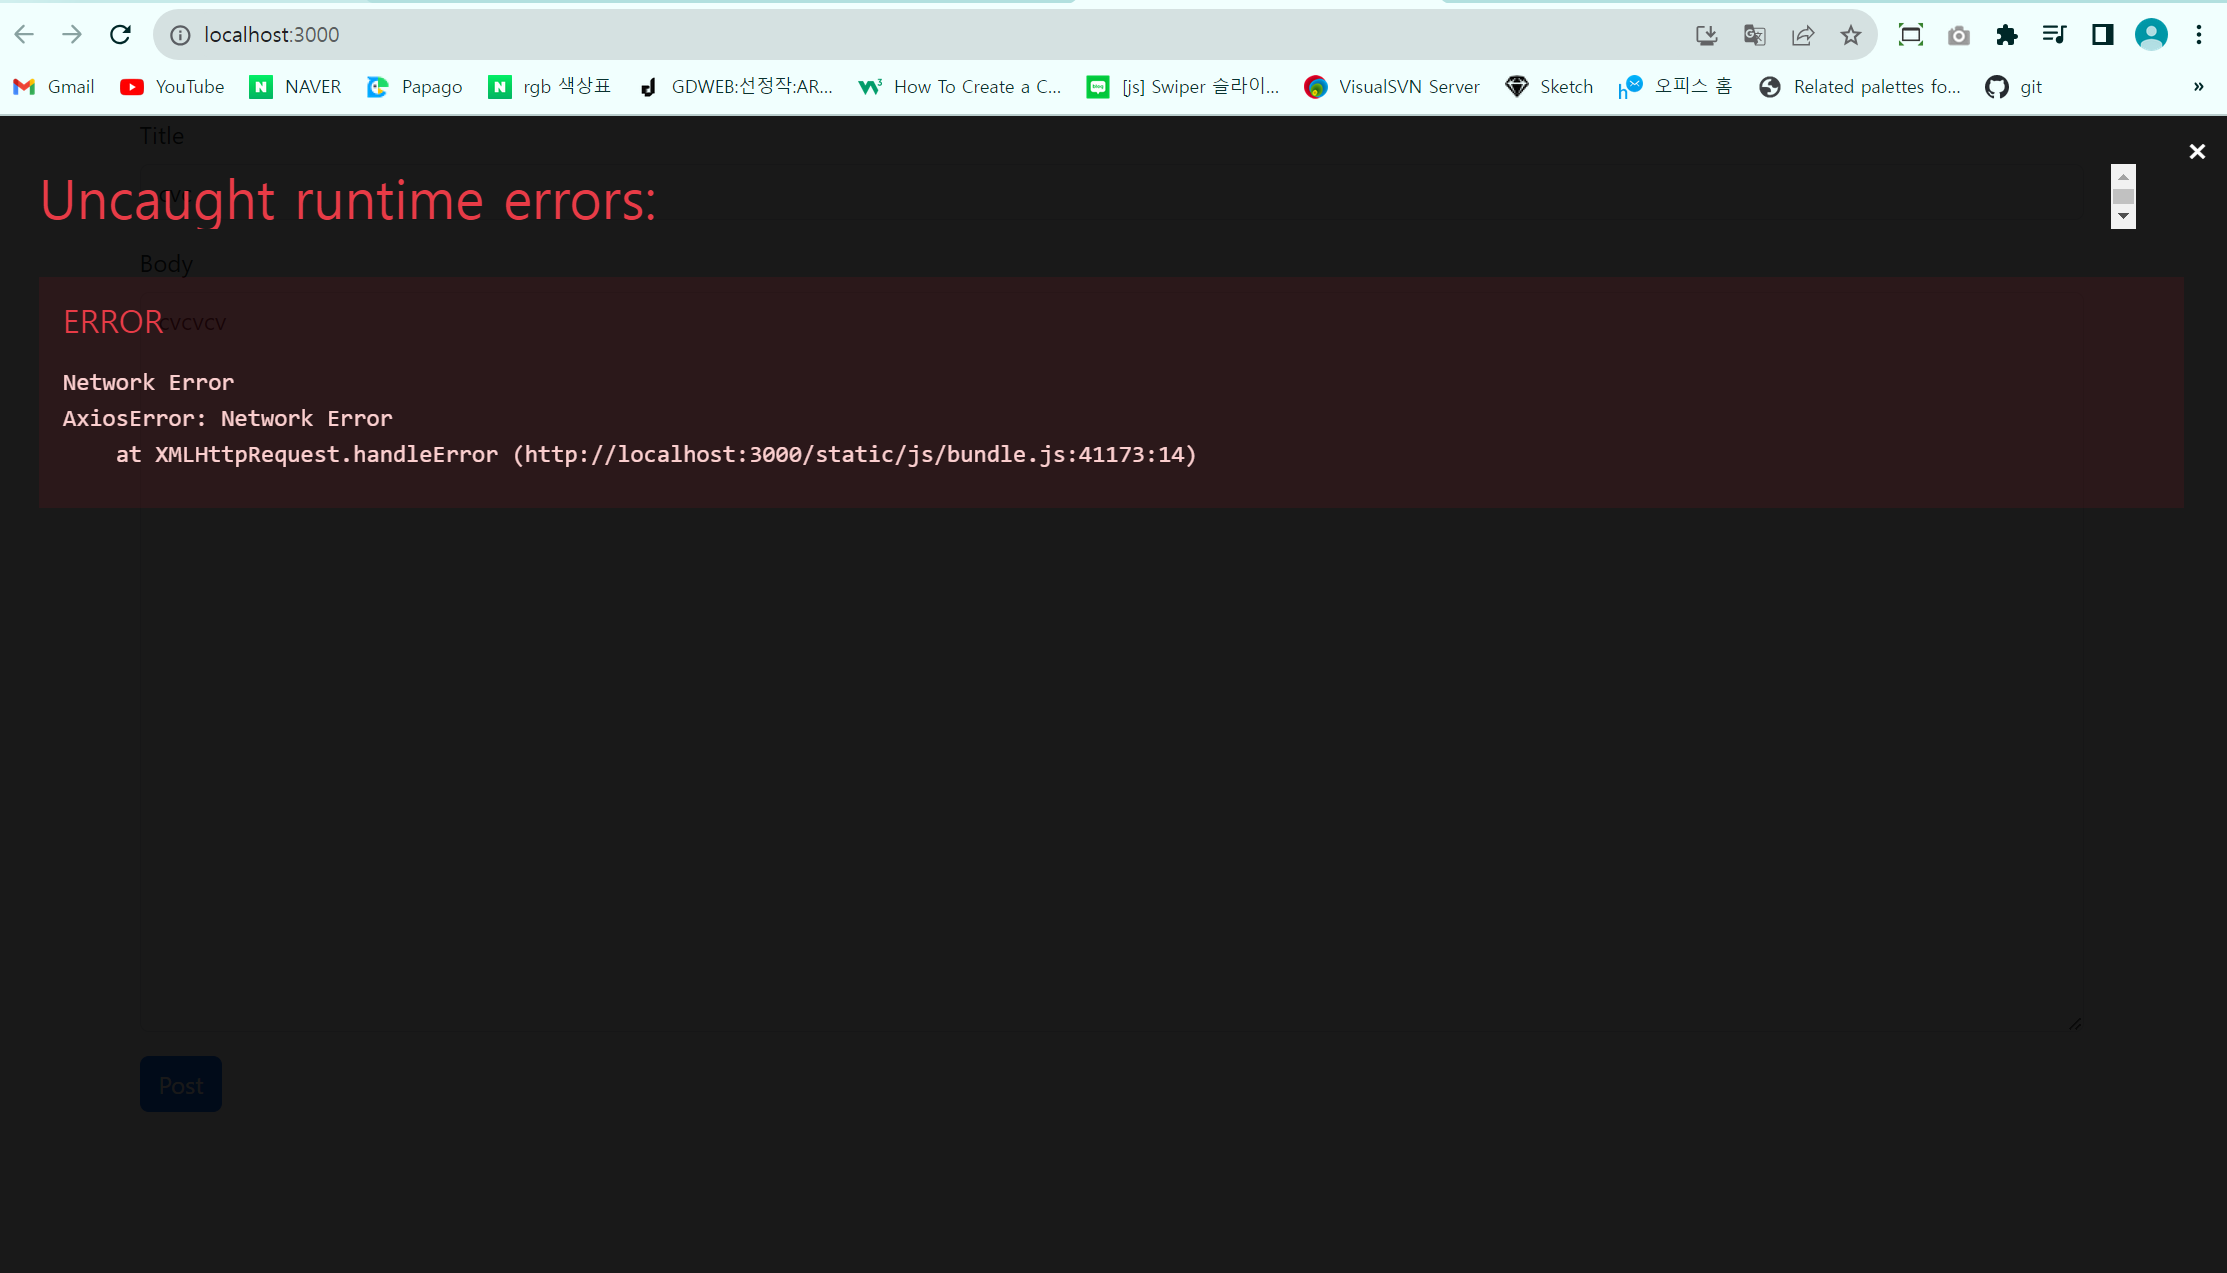Open the YouTube bookmark

point(172,87)
